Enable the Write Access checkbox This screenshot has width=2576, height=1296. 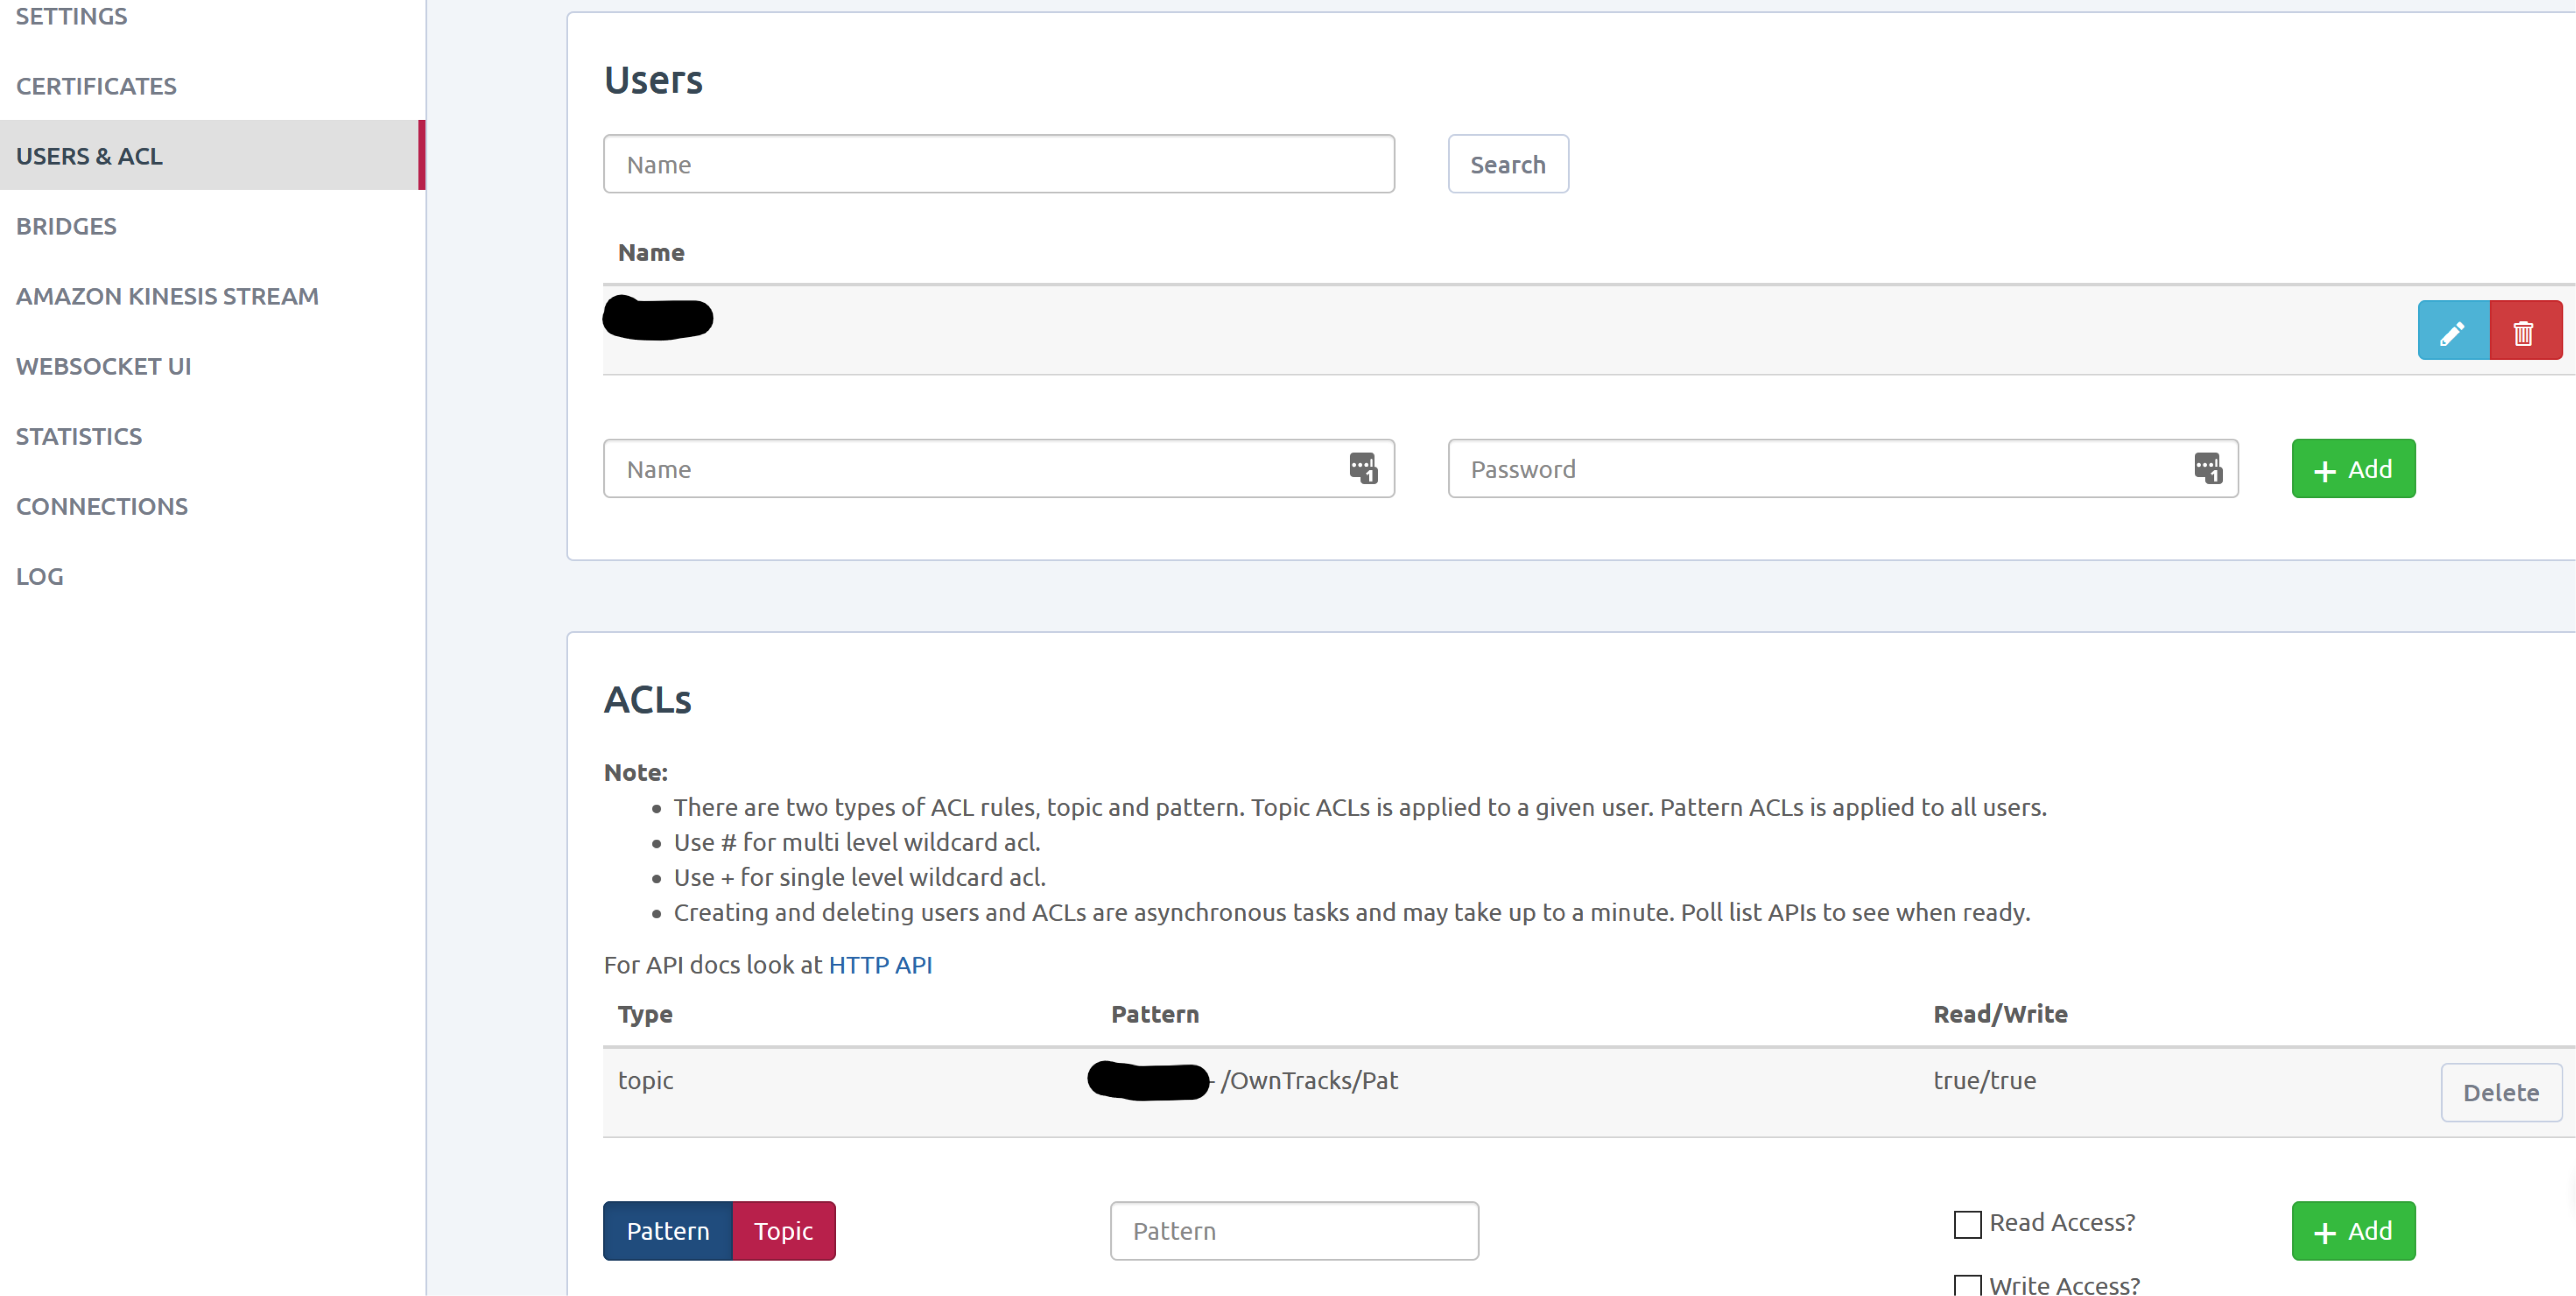click(1967, 1285)
